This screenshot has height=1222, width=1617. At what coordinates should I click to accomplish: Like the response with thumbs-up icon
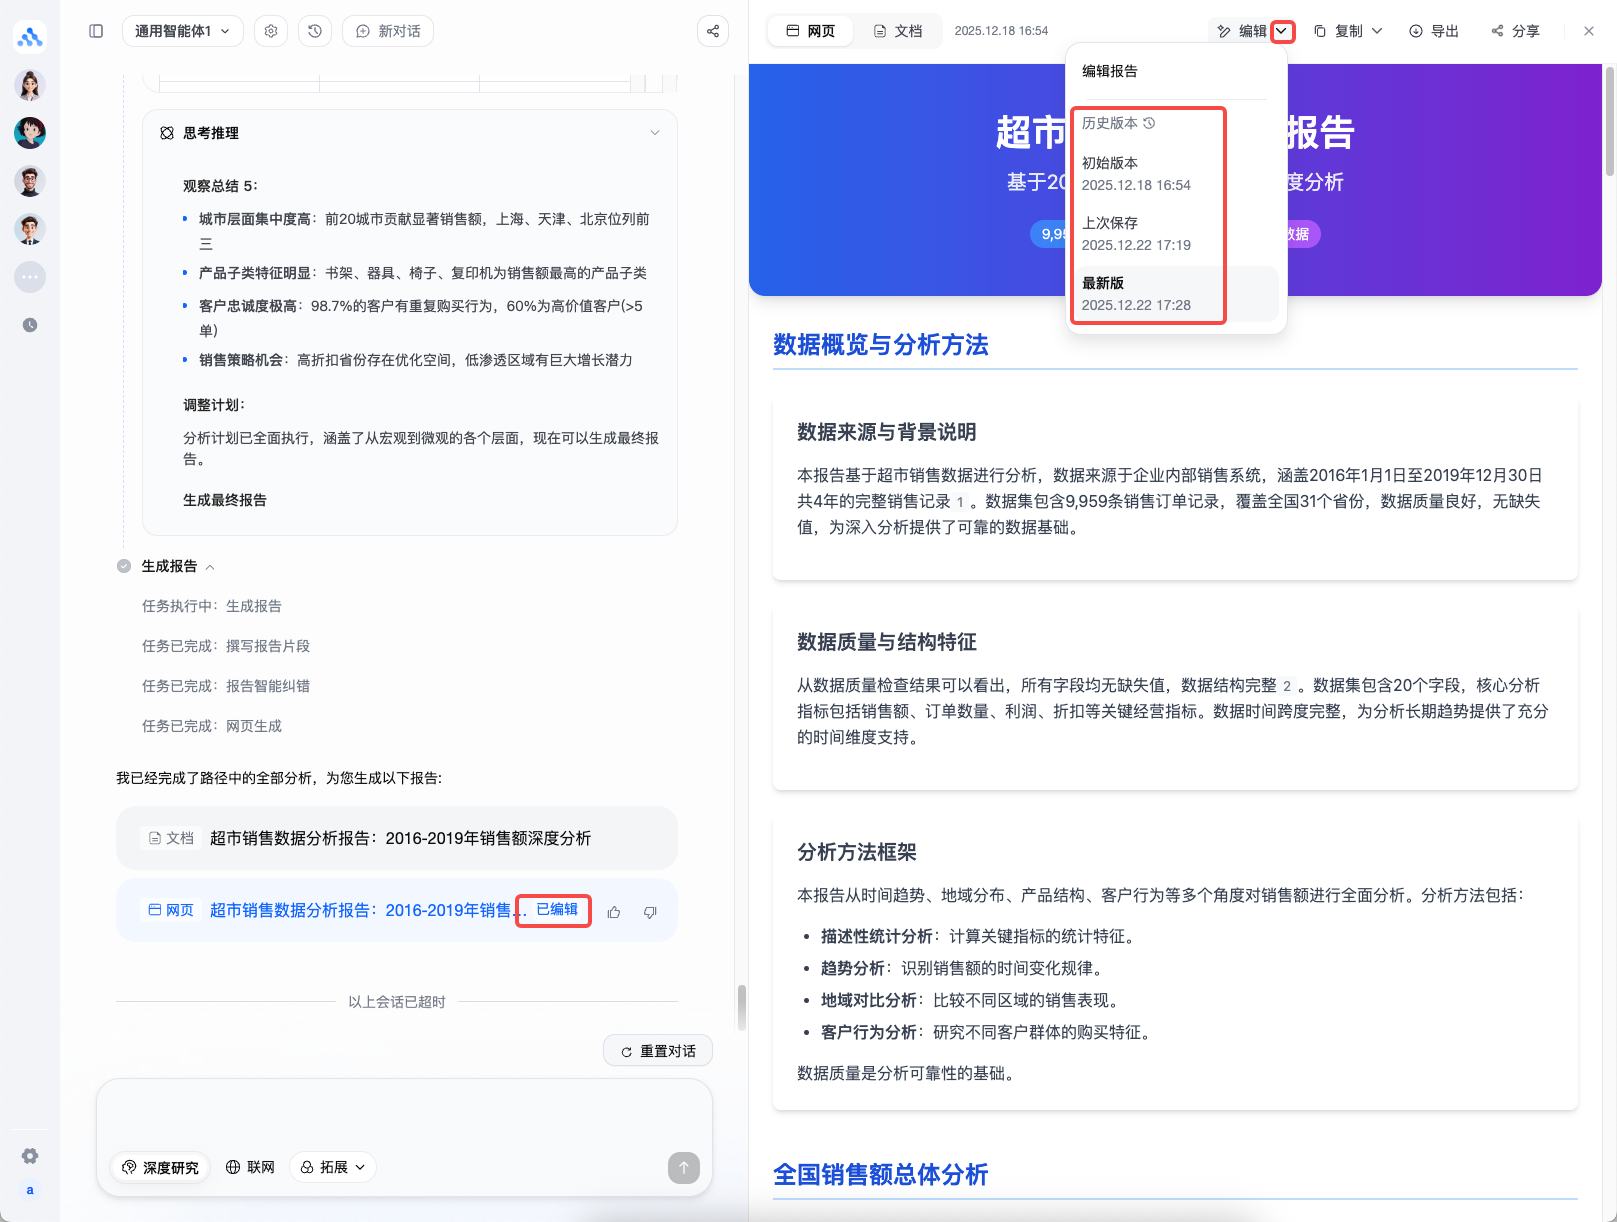coord(614,912)
